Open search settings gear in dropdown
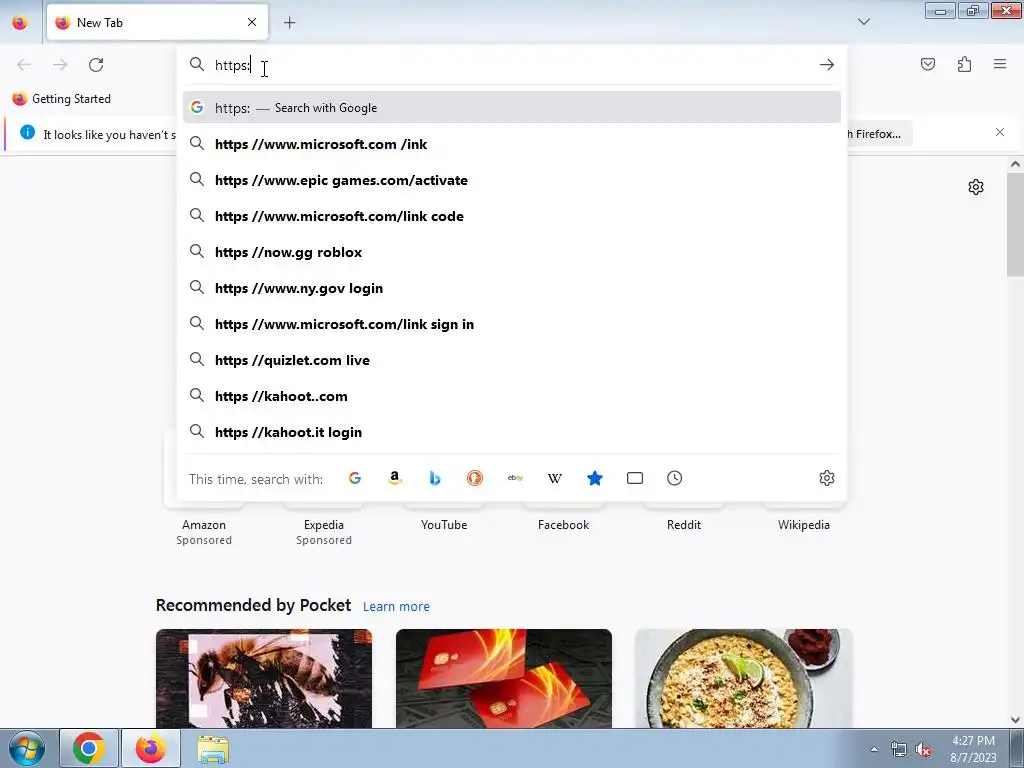Screen dimensions: 1024x768 [827, 478]
